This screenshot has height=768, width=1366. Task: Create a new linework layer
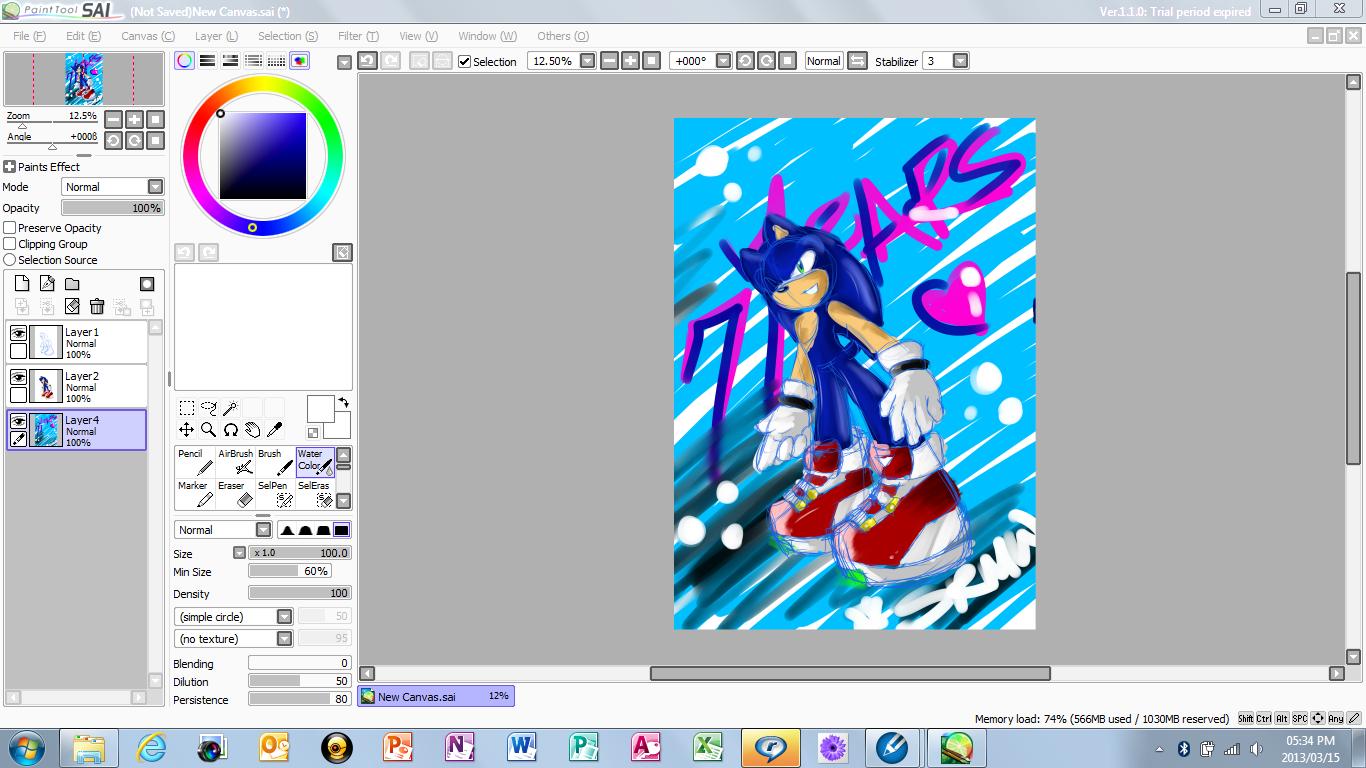click(x=47, y=284)
